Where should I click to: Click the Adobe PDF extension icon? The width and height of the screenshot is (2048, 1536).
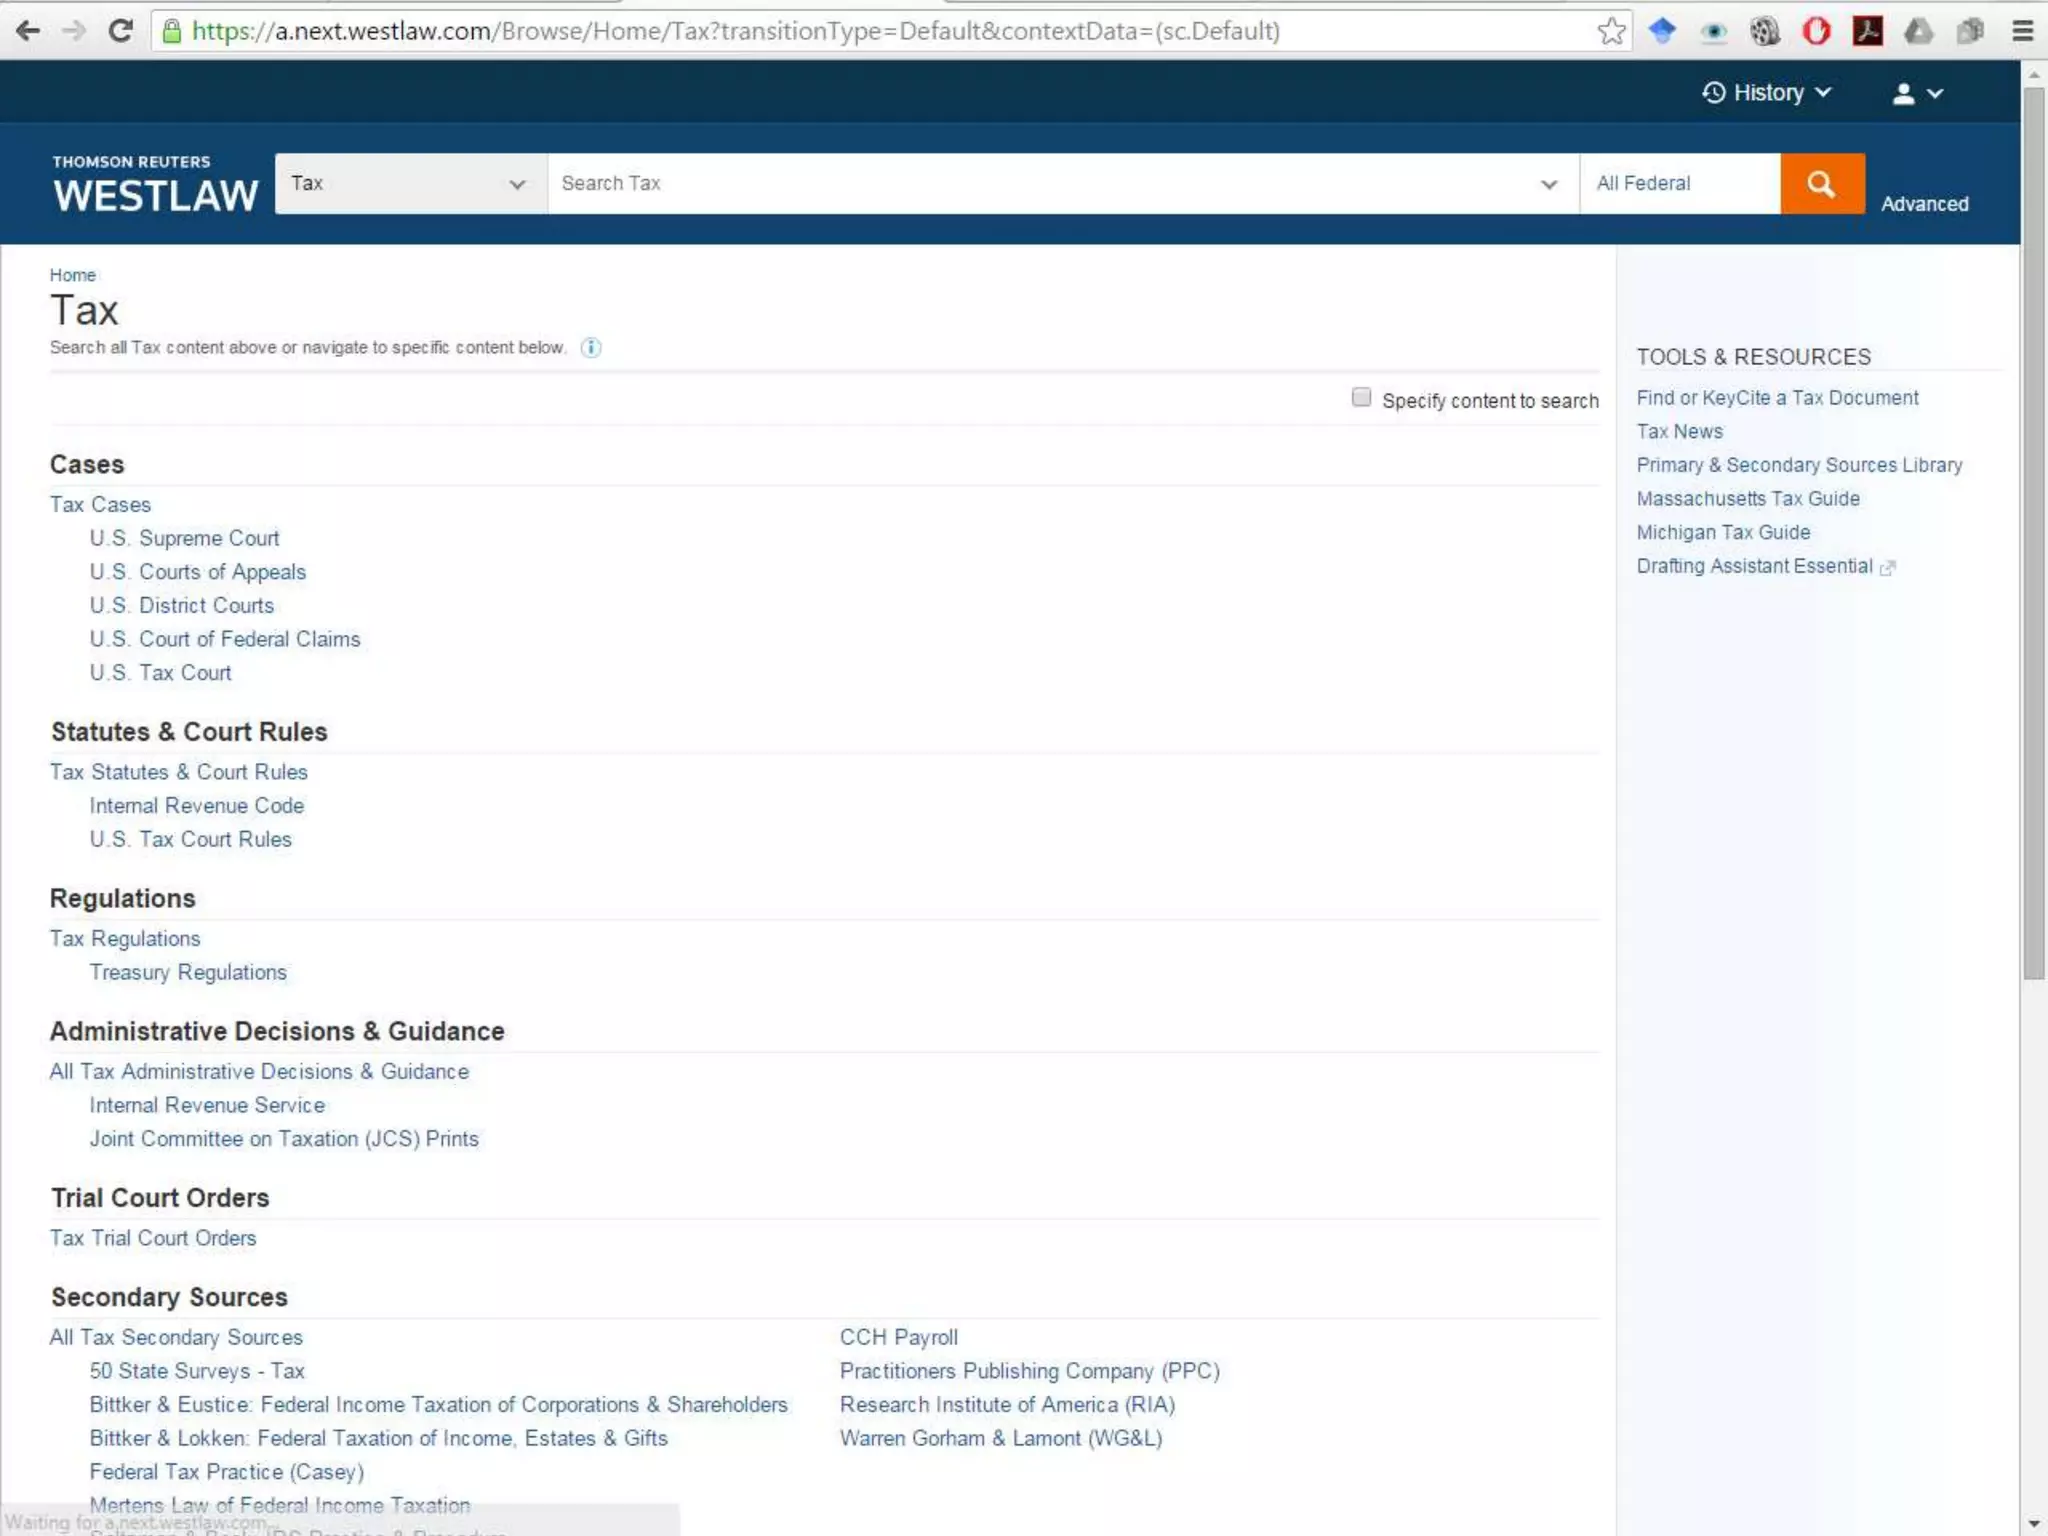(1867, 31)
